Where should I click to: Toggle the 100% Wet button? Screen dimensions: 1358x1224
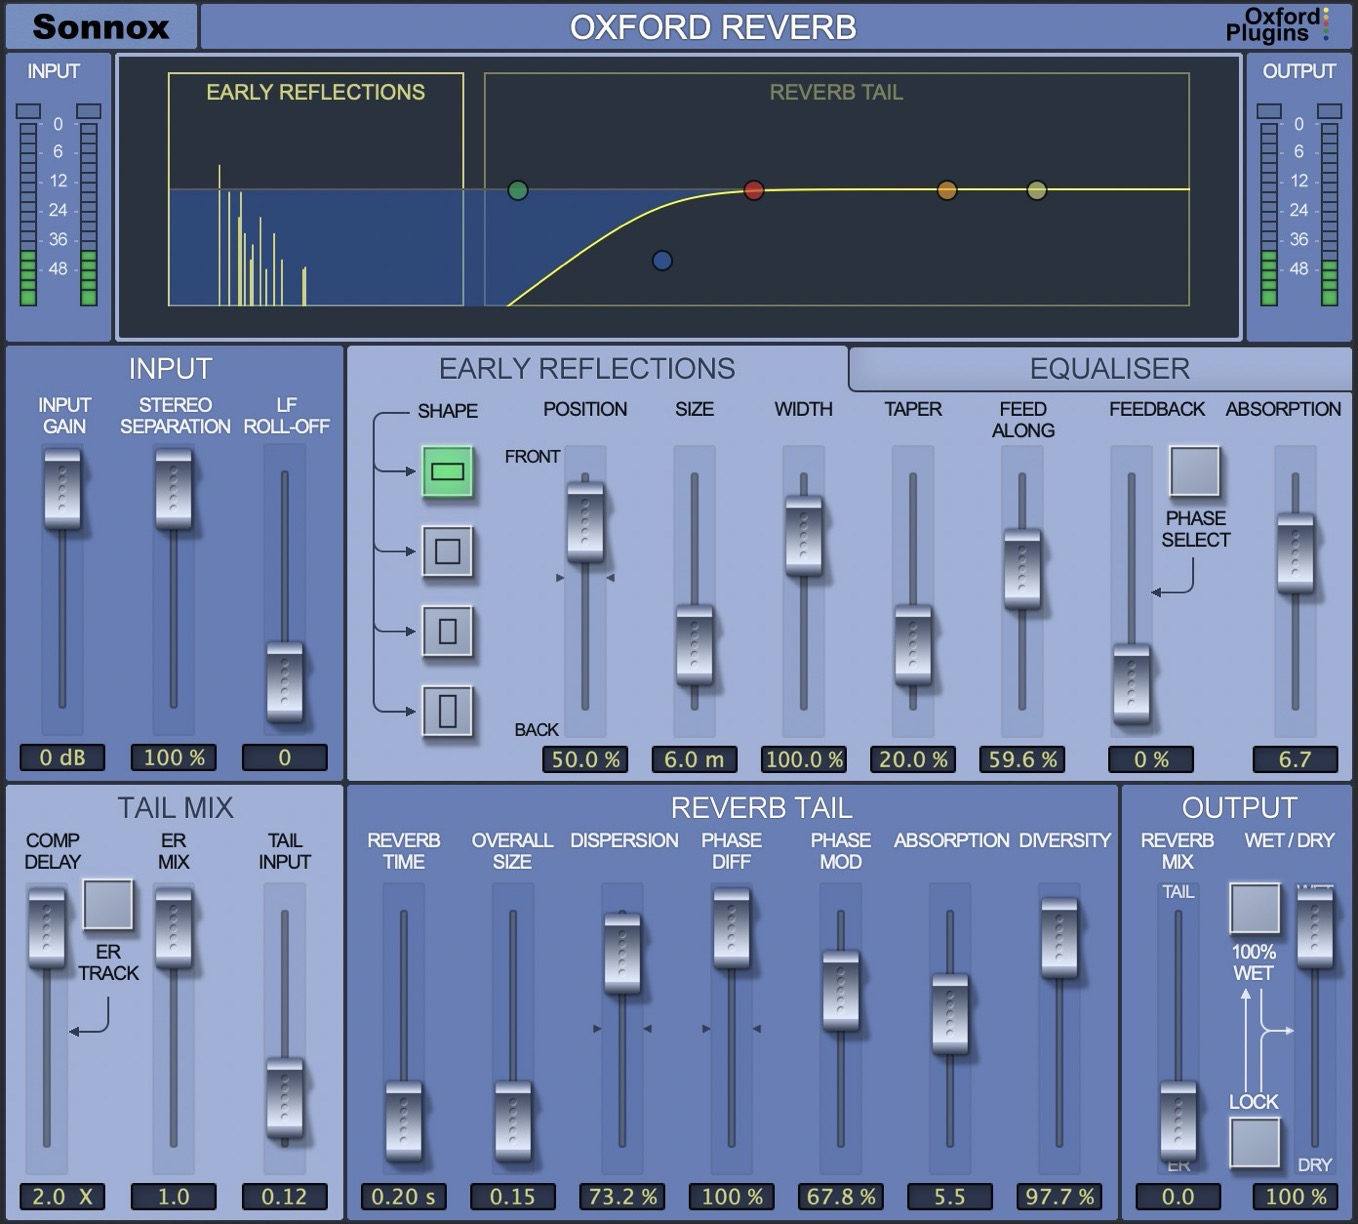1254,908
